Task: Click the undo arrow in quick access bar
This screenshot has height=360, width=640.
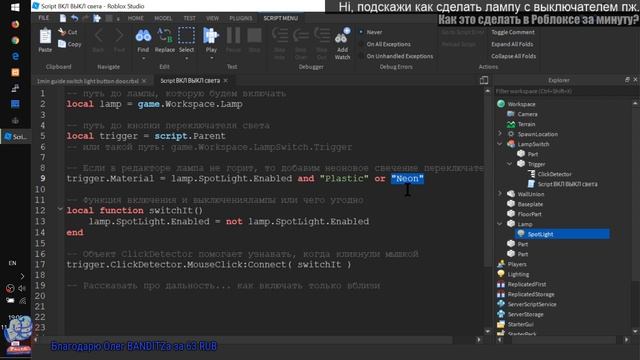Action: 74,18
